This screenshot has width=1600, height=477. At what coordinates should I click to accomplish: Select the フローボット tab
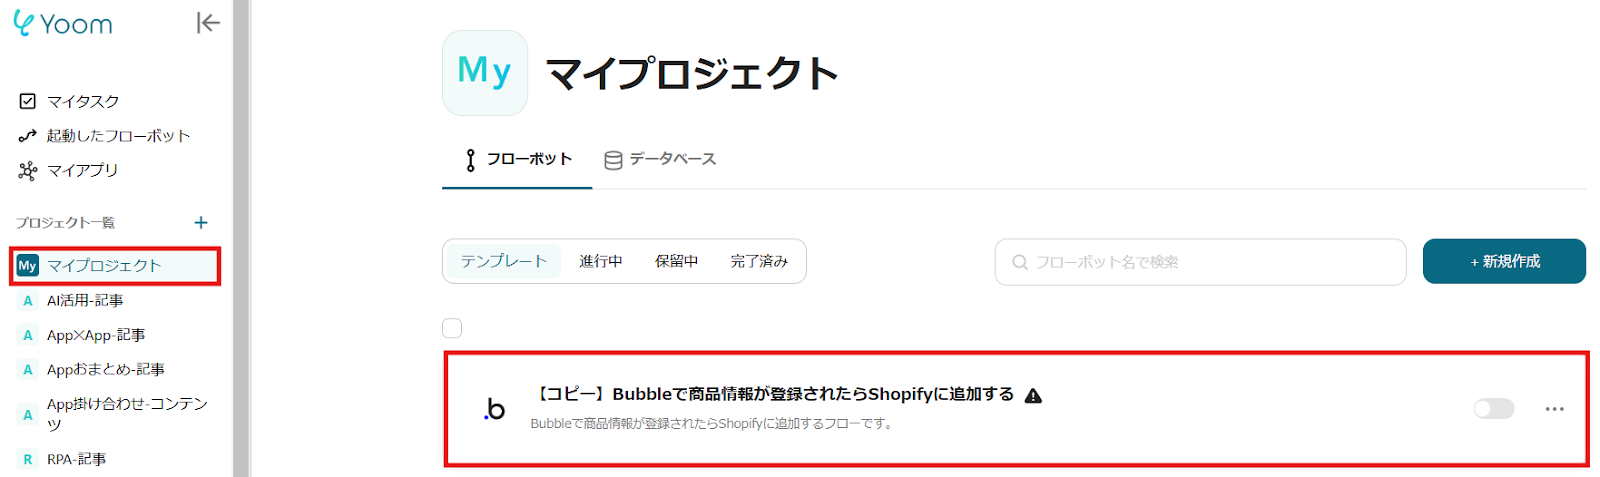coord(518,159)
